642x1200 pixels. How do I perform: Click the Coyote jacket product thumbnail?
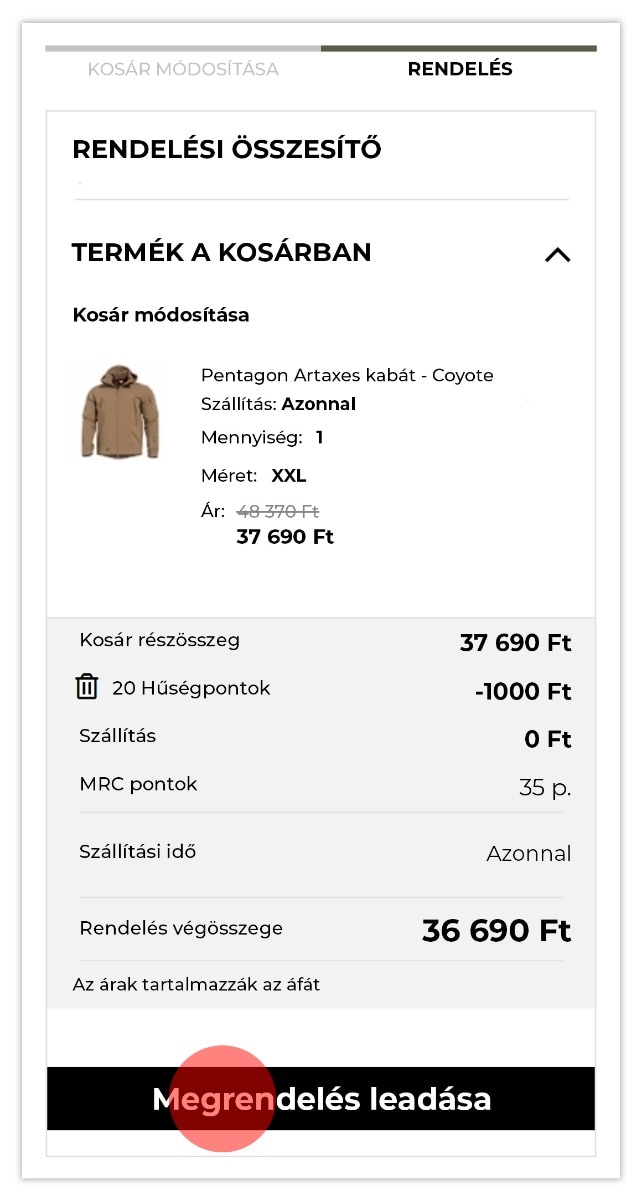119,412
